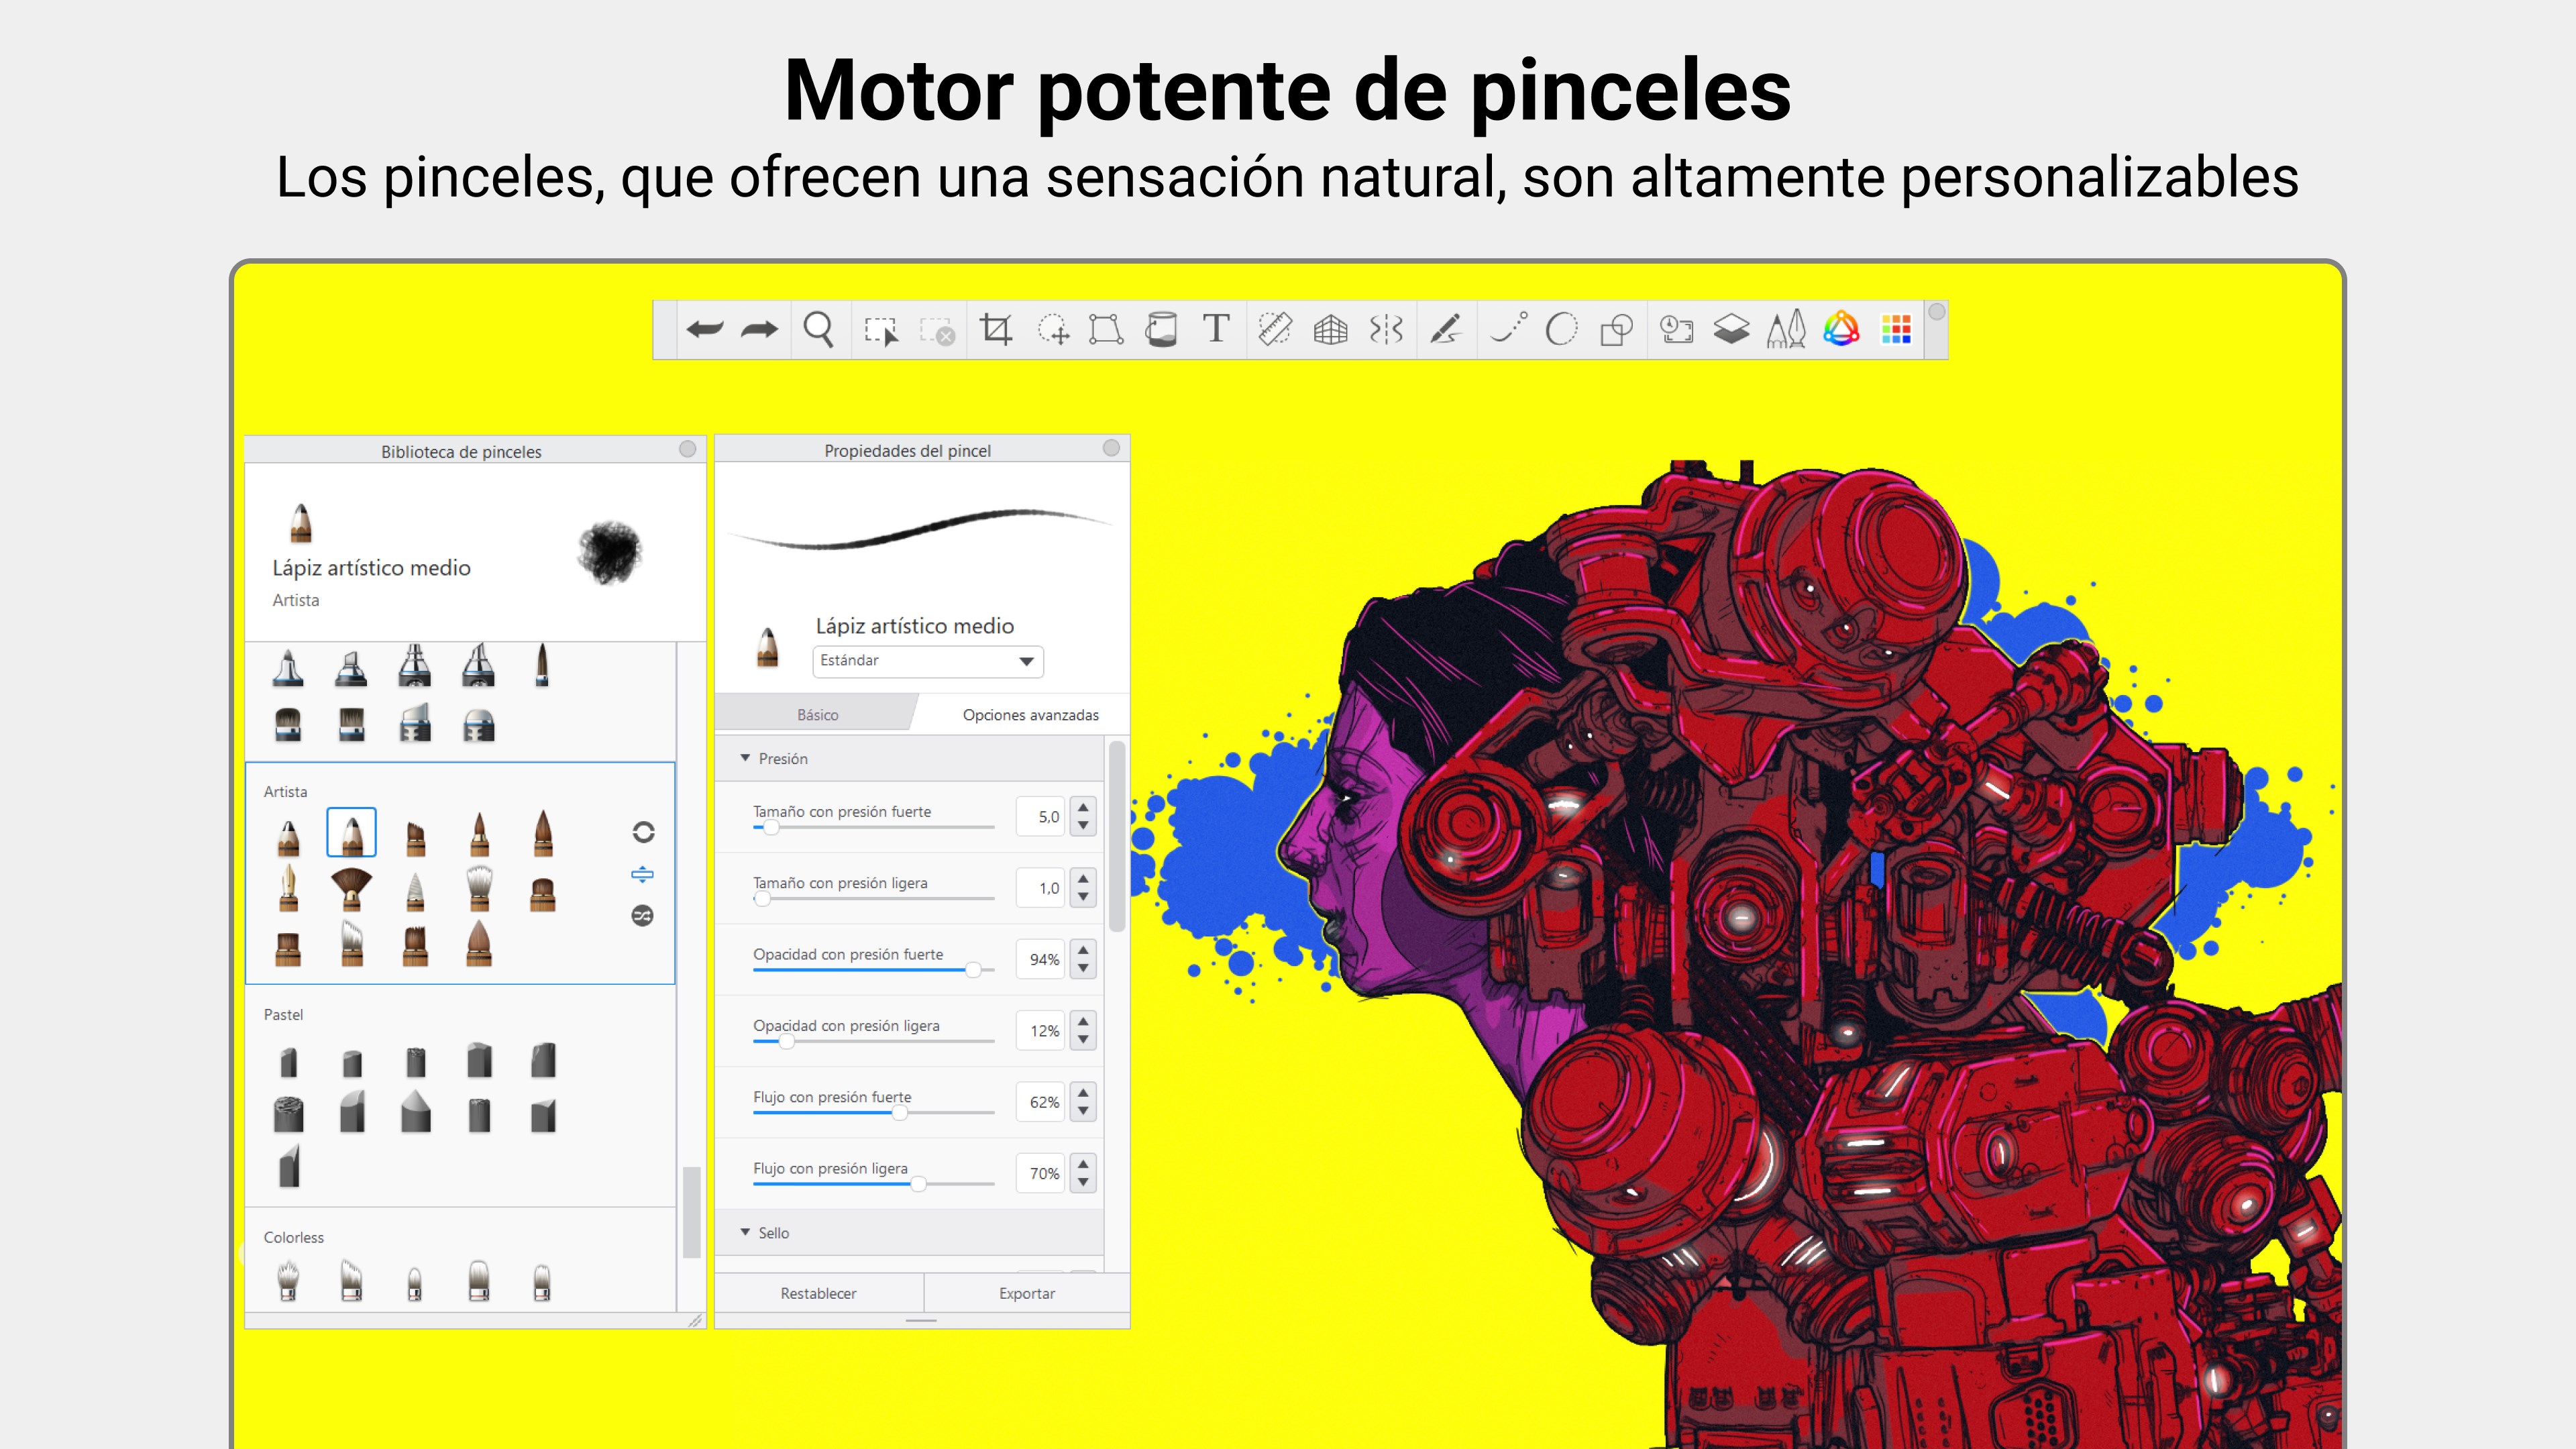Click the blue divider icon beside Artista
Image resolution: width=2576 pixels, height=1449 pixels.
point(643,874)
